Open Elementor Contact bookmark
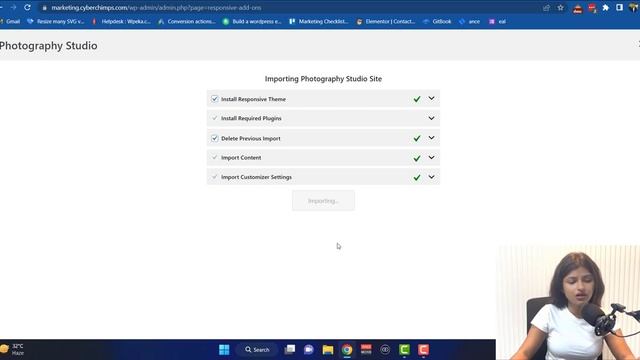Screen dimensions: 640x360 386,21
